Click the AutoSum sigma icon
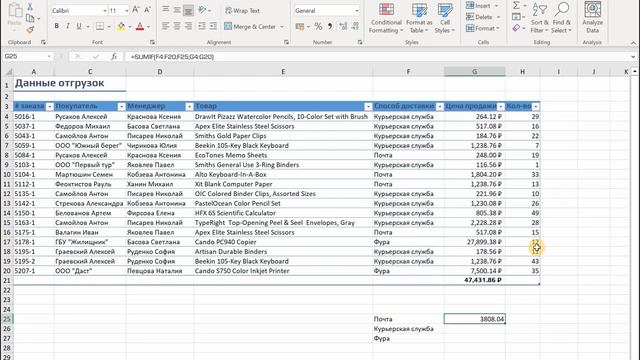This screenshot has height=360, width=640. coord(516,6)
